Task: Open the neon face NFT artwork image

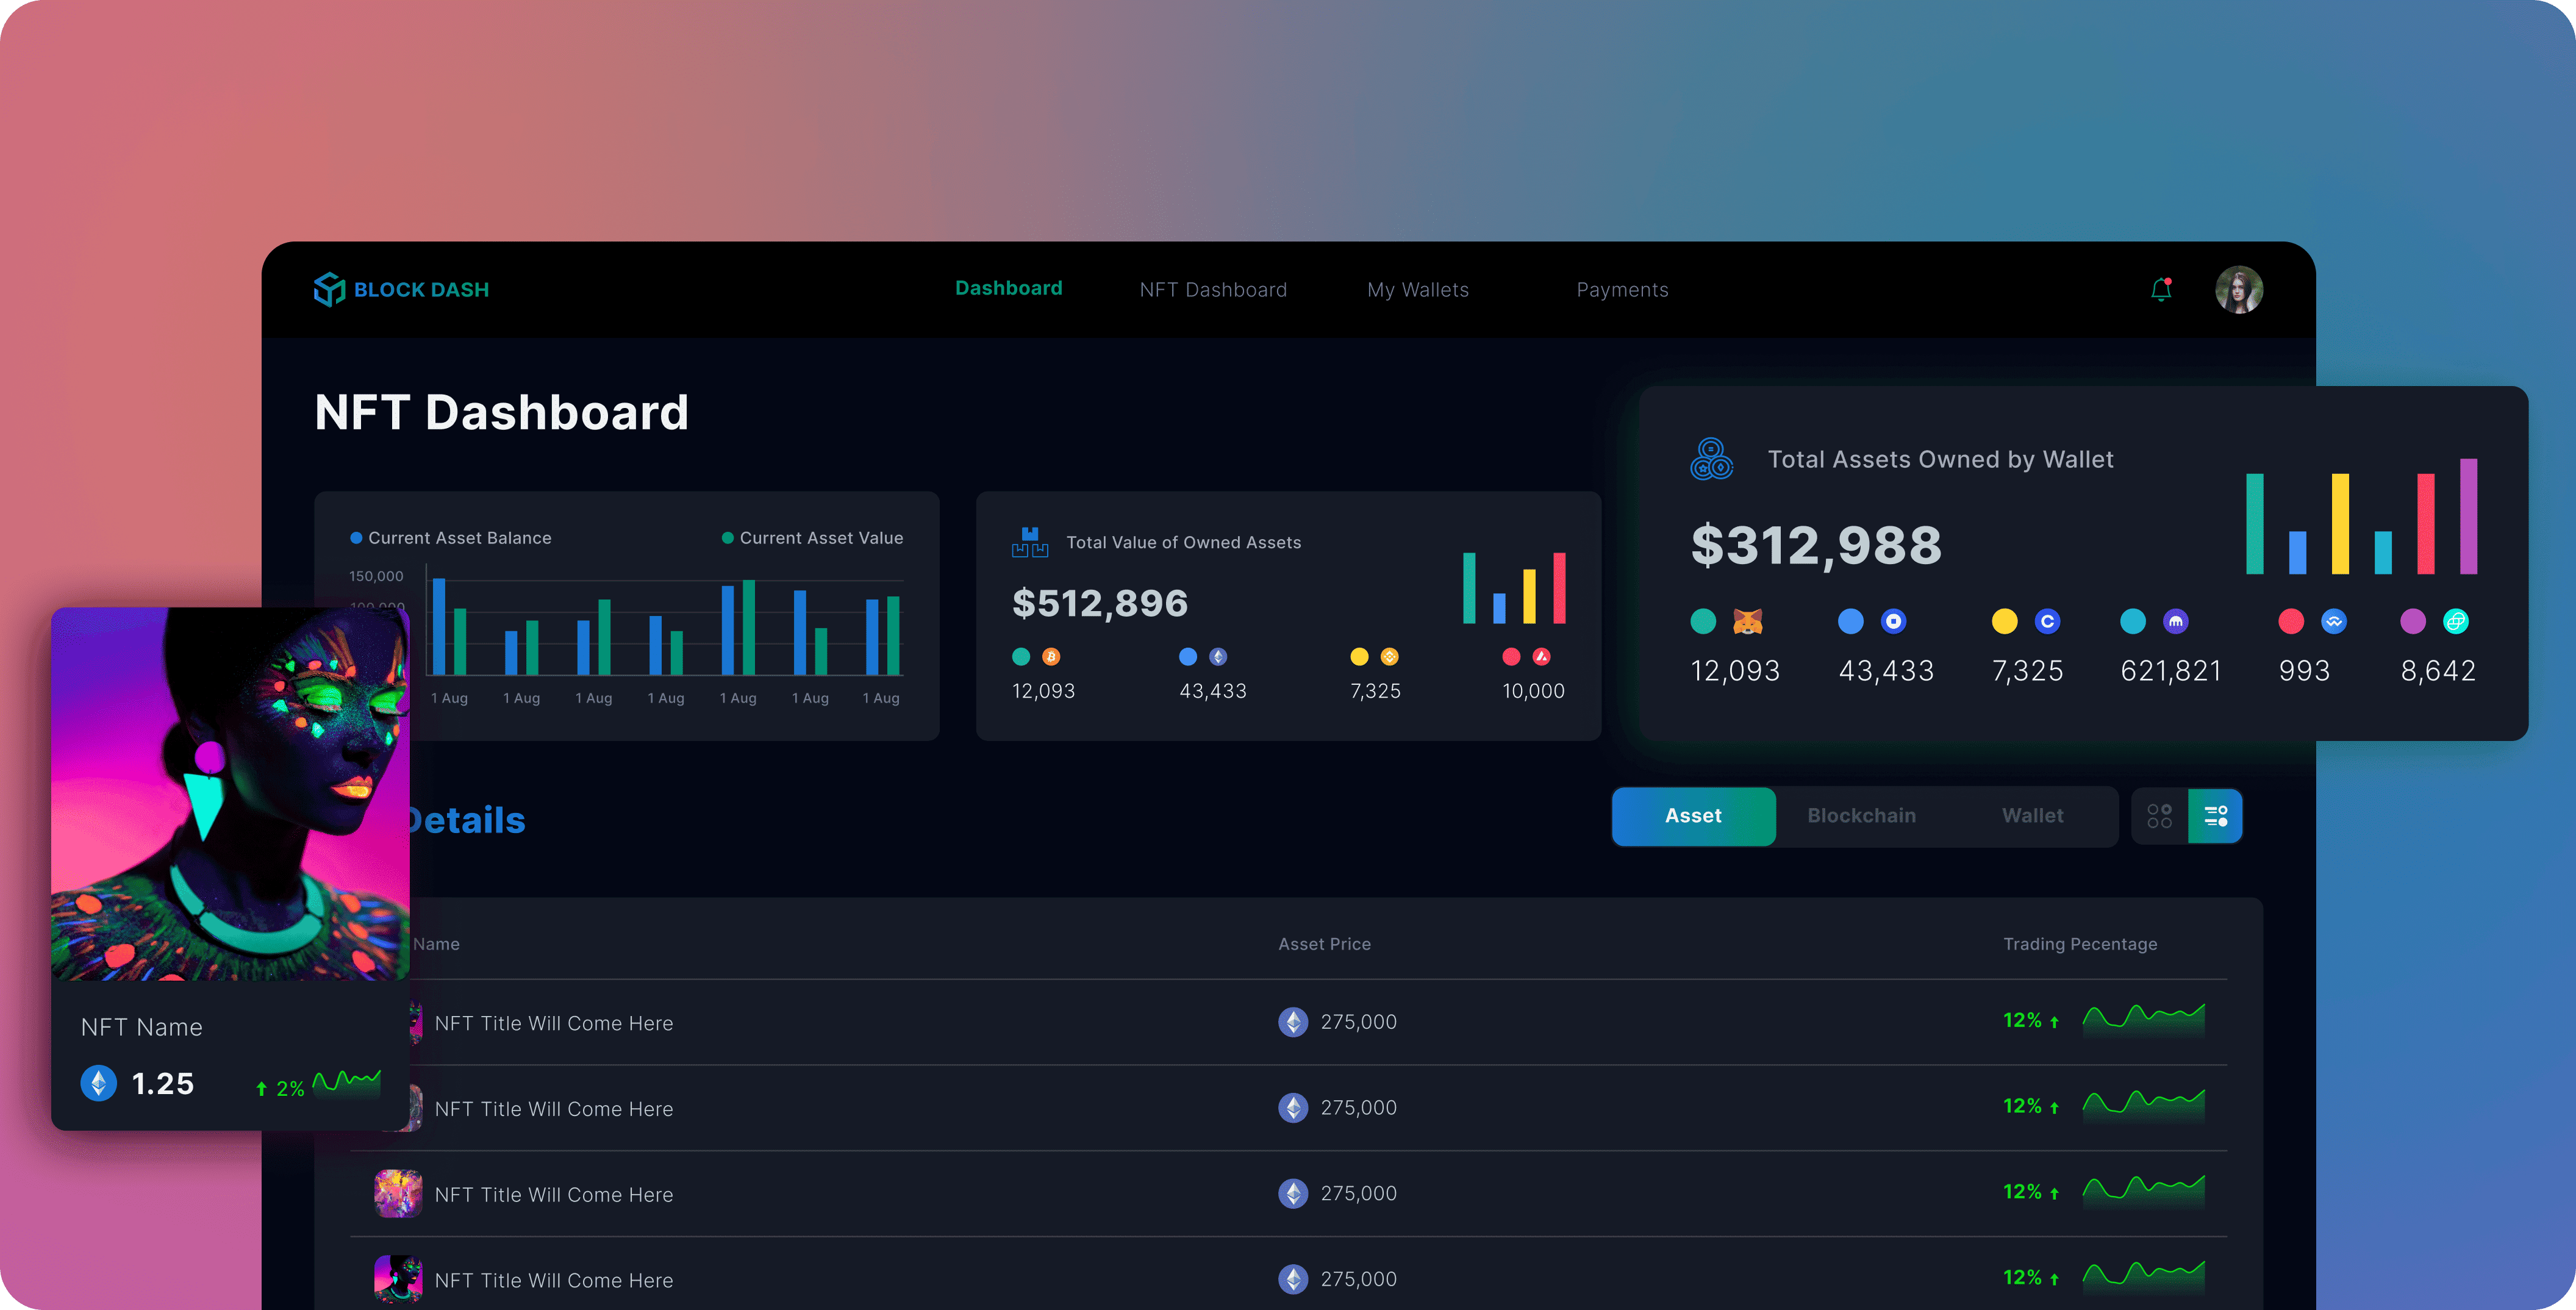Action: [230, 794]
